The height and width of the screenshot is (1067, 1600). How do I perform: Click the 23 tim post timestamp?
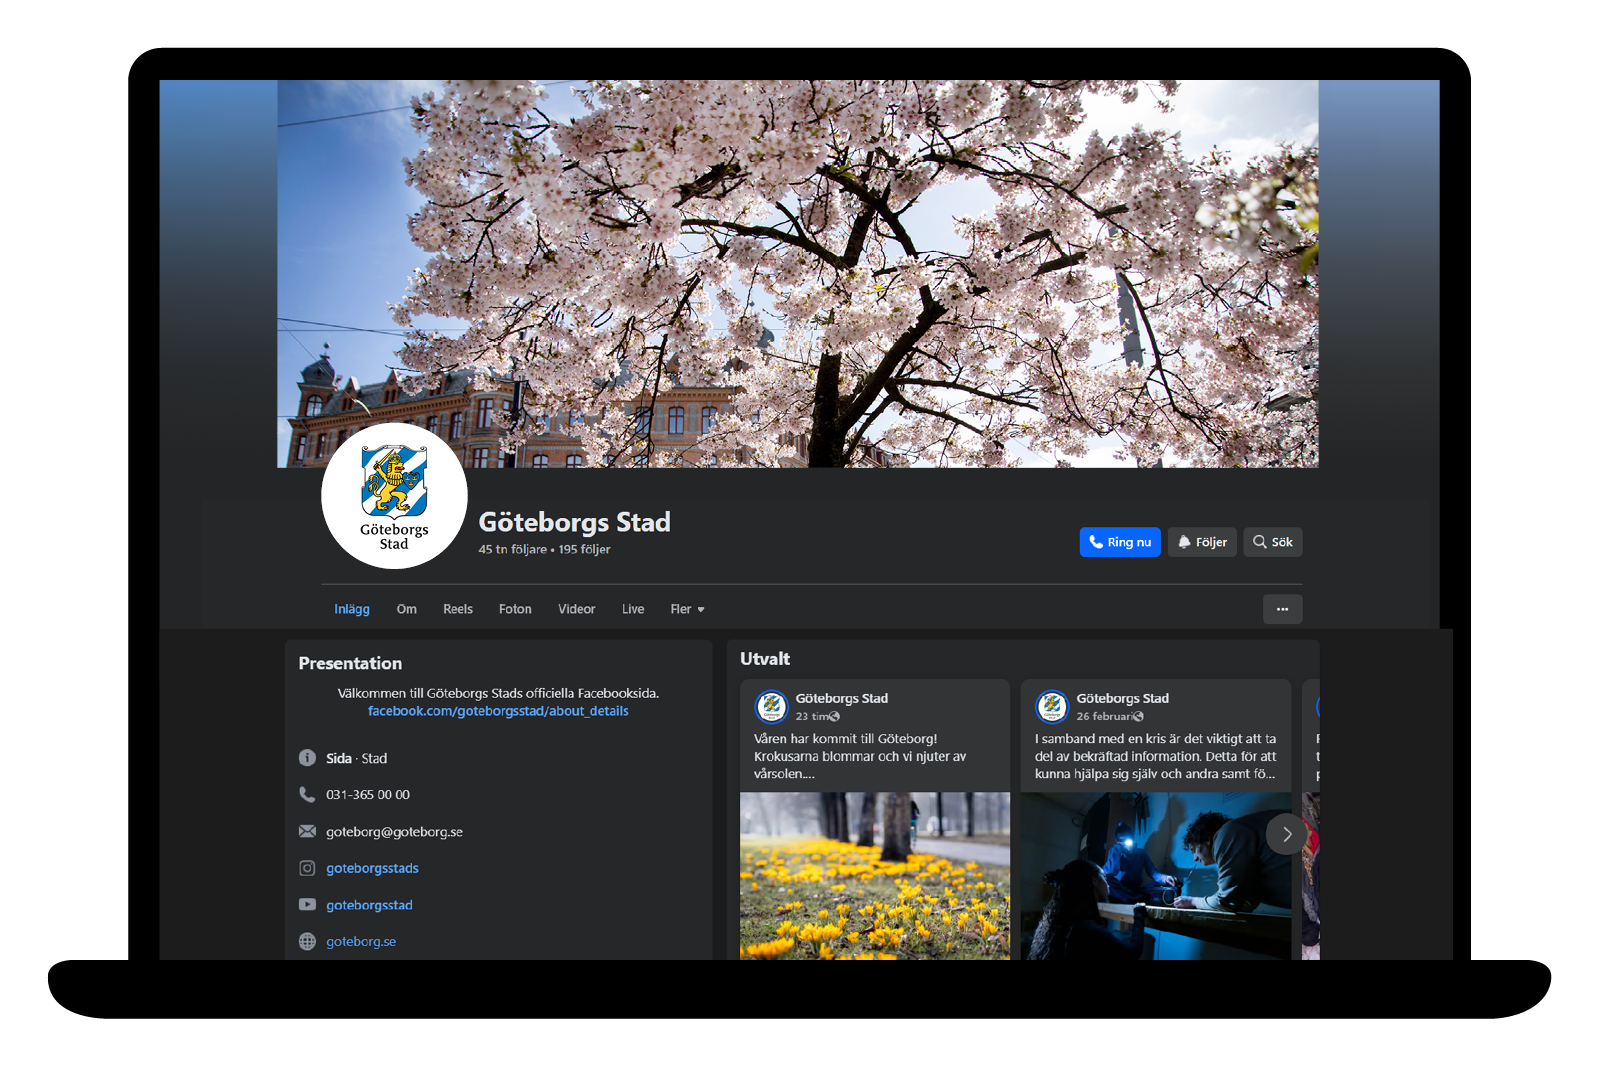tap(812, 716)
